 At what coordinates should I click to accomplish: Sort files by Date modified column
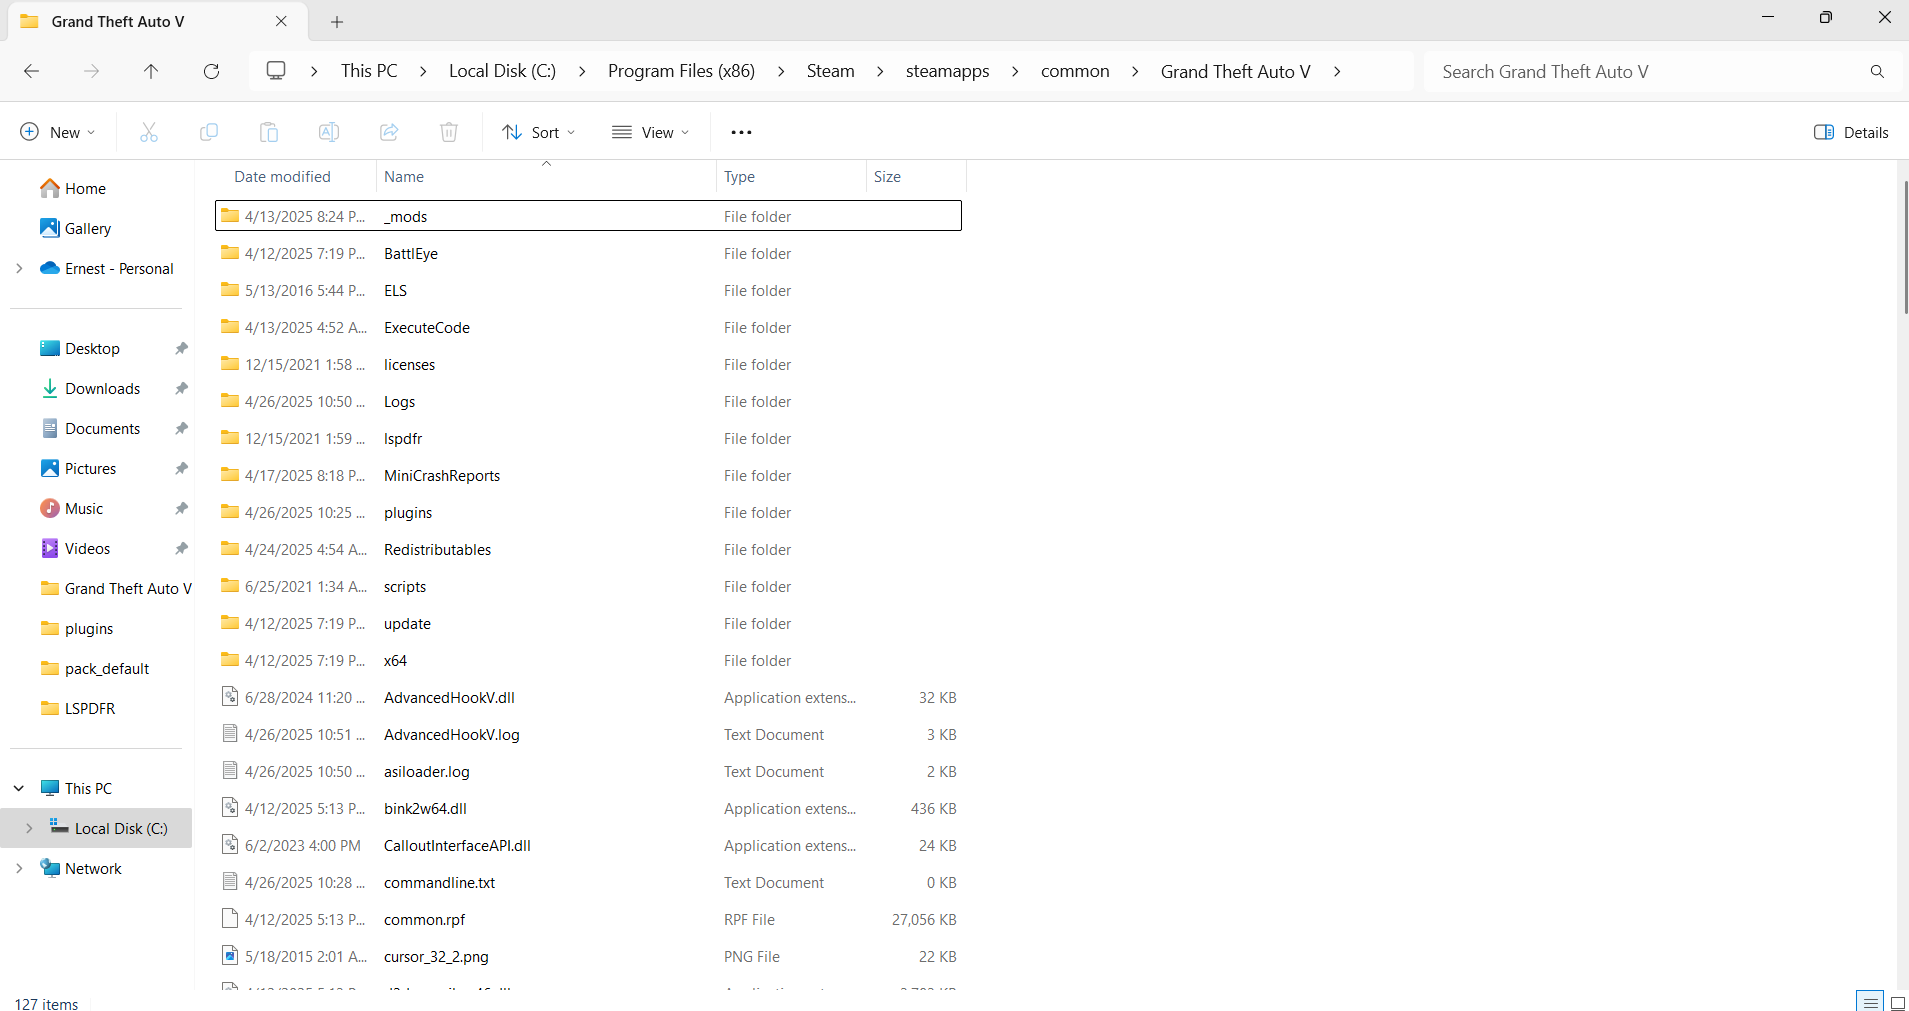coord(282,177)
